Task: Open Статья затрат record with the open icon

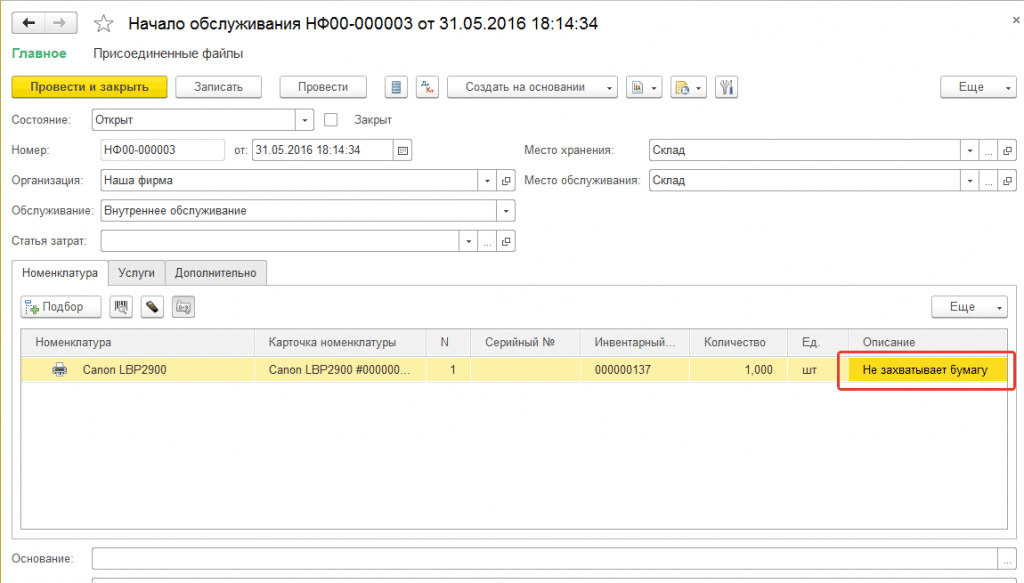Action: coord(506,242)
